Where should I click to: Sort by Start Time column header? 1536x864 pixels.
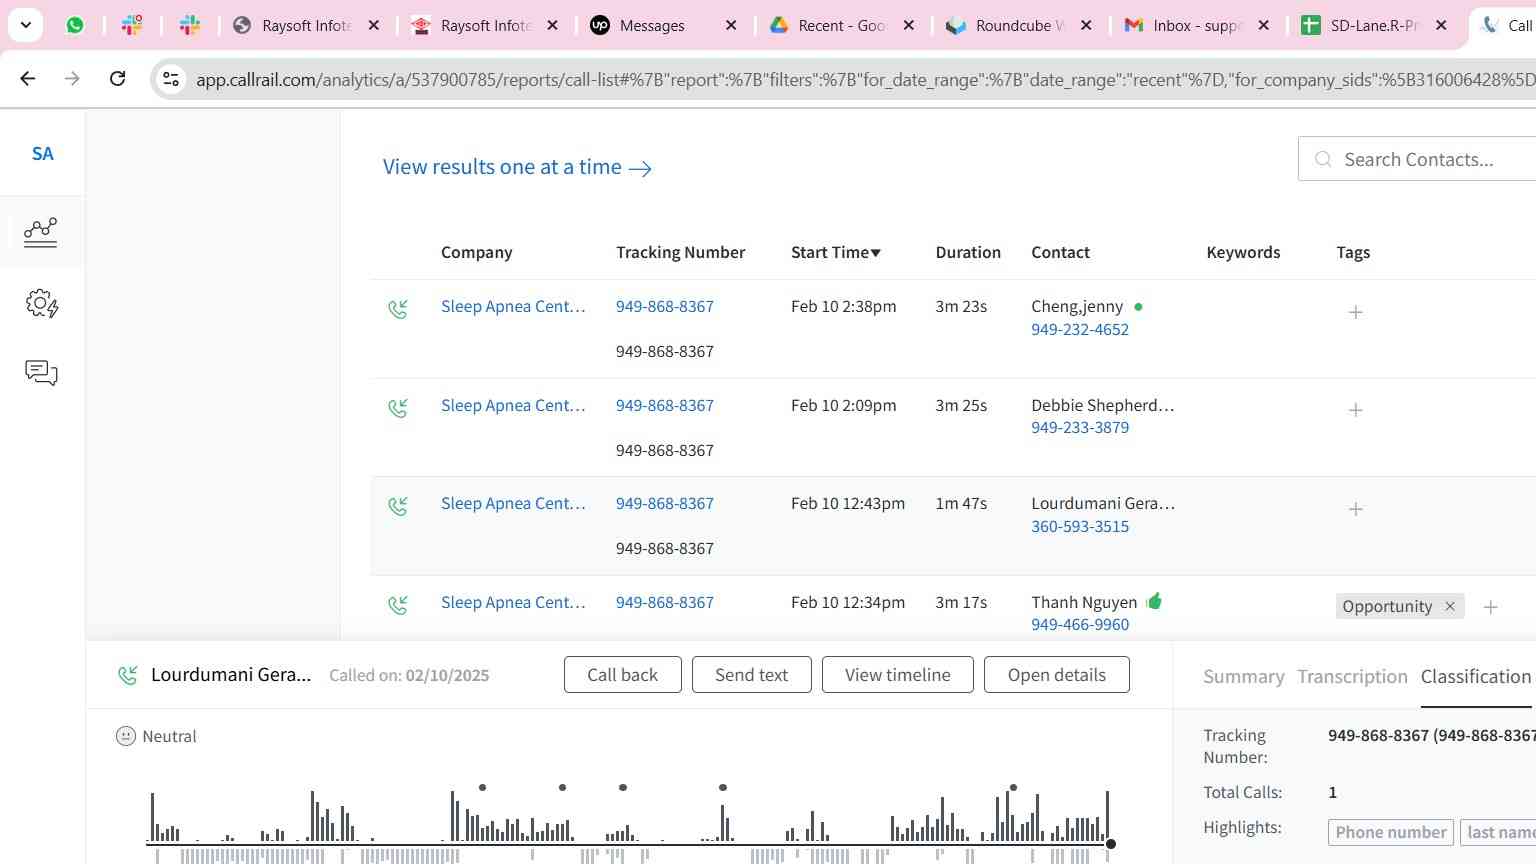(x=836, y=252)
